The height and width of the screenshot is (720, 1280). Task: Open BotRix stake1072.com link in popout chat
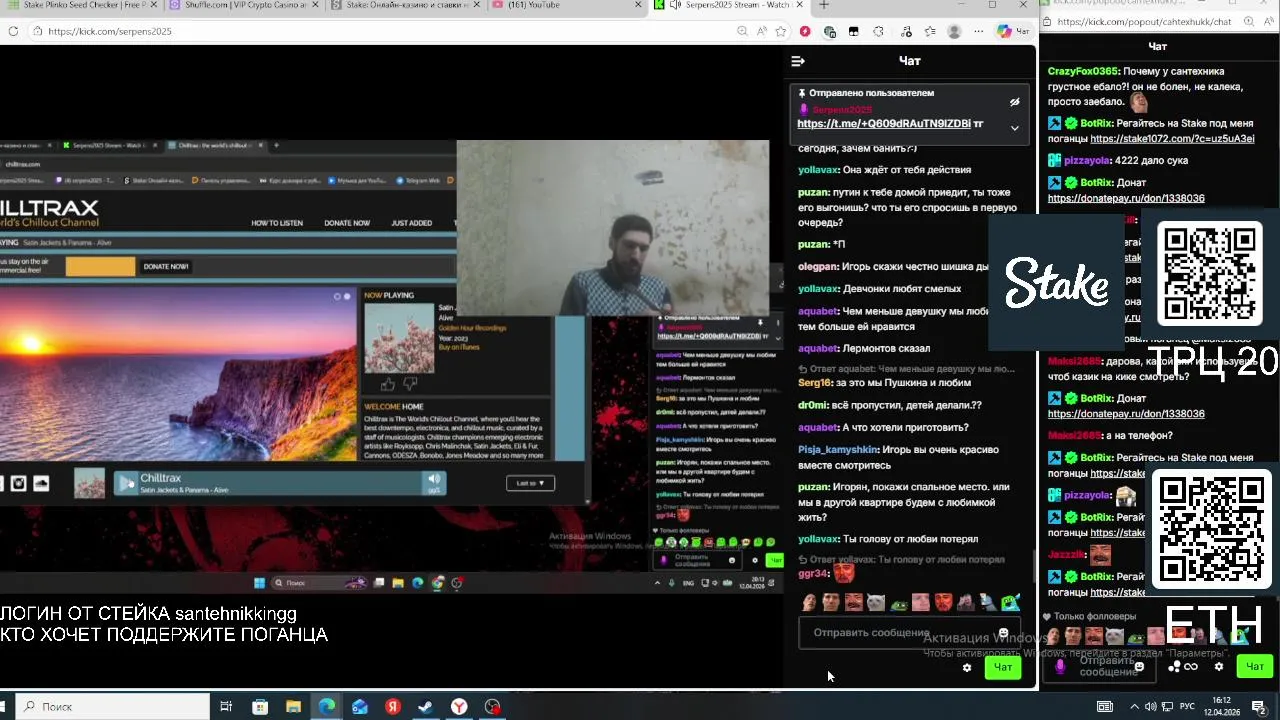click(1172, 139)
